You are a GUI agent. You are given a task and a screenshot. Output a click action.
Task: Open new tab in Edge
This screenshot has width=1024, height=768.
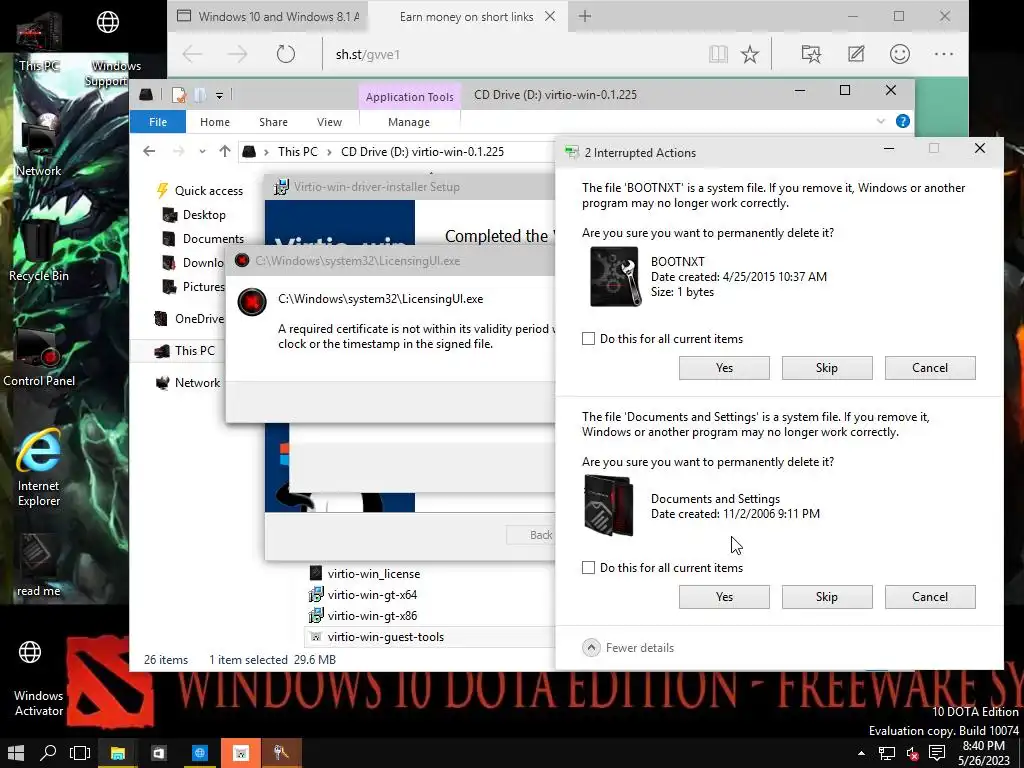point(585,16)
